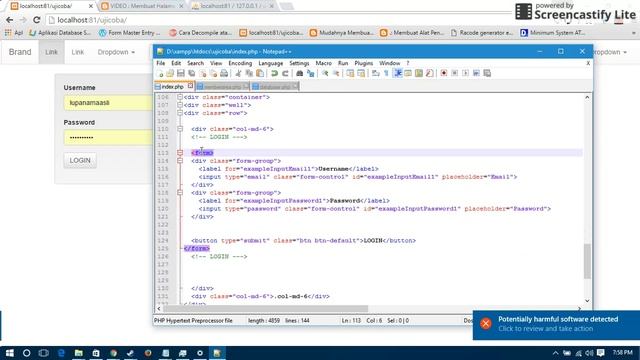This screenshot has height=360, width=640.
Task: Collapse fold marker on line 108 row div
Action: point(180,113)
